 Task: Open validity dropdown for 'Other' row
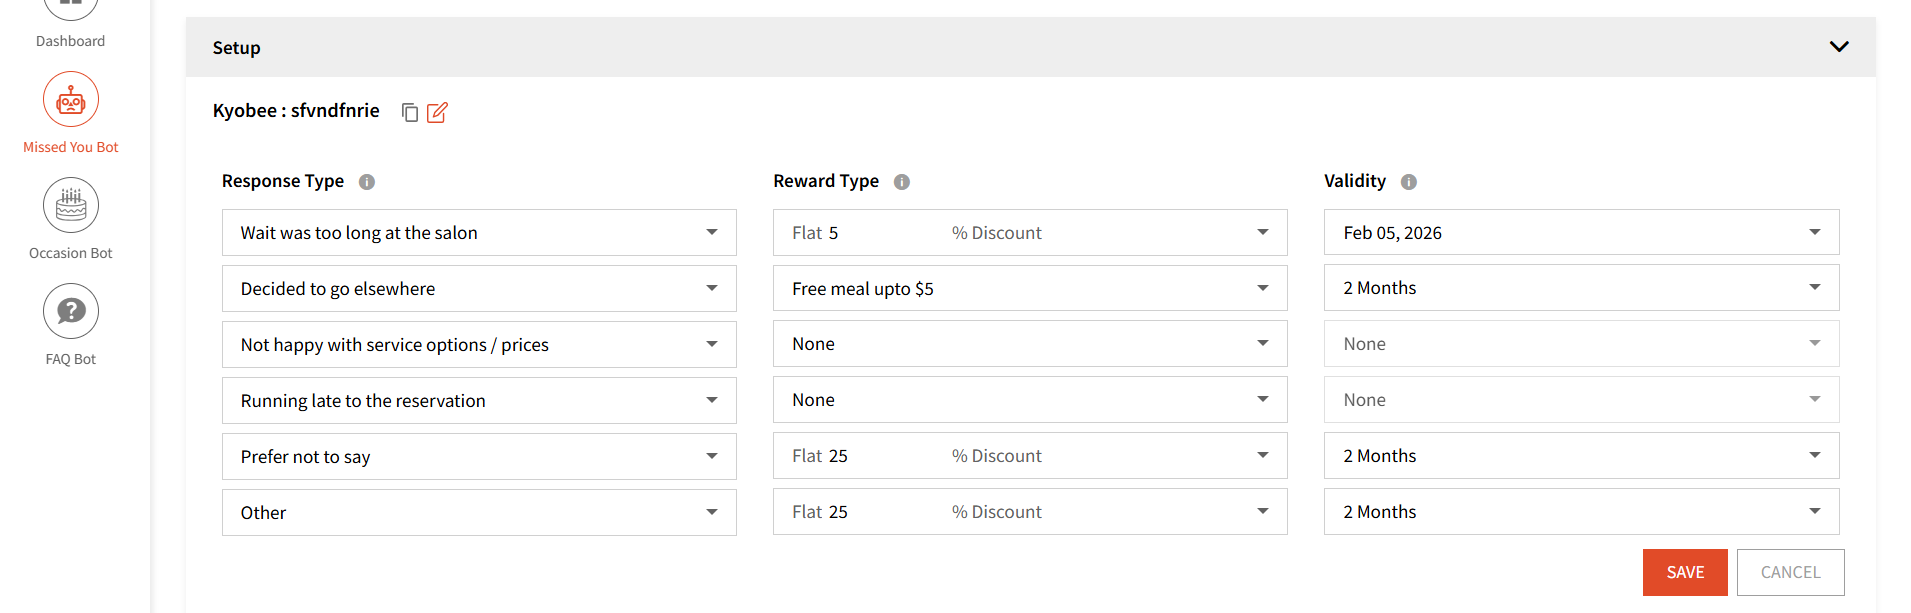[x=1582, y=512]
